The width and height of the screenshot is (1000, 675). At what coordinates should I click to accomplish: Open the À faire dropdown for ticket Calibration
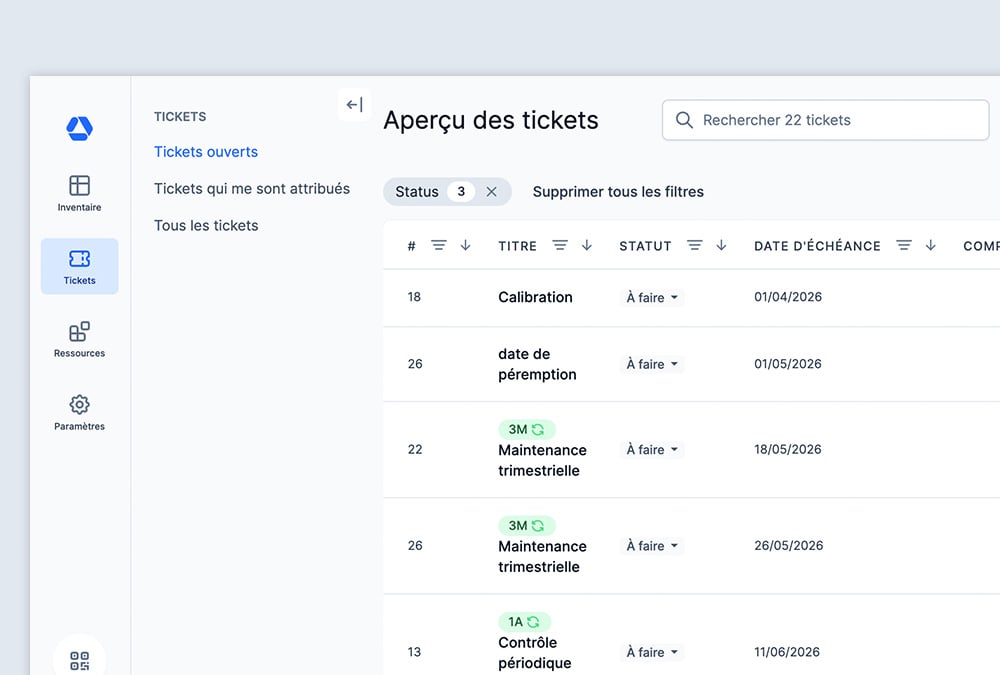(651, 297)
